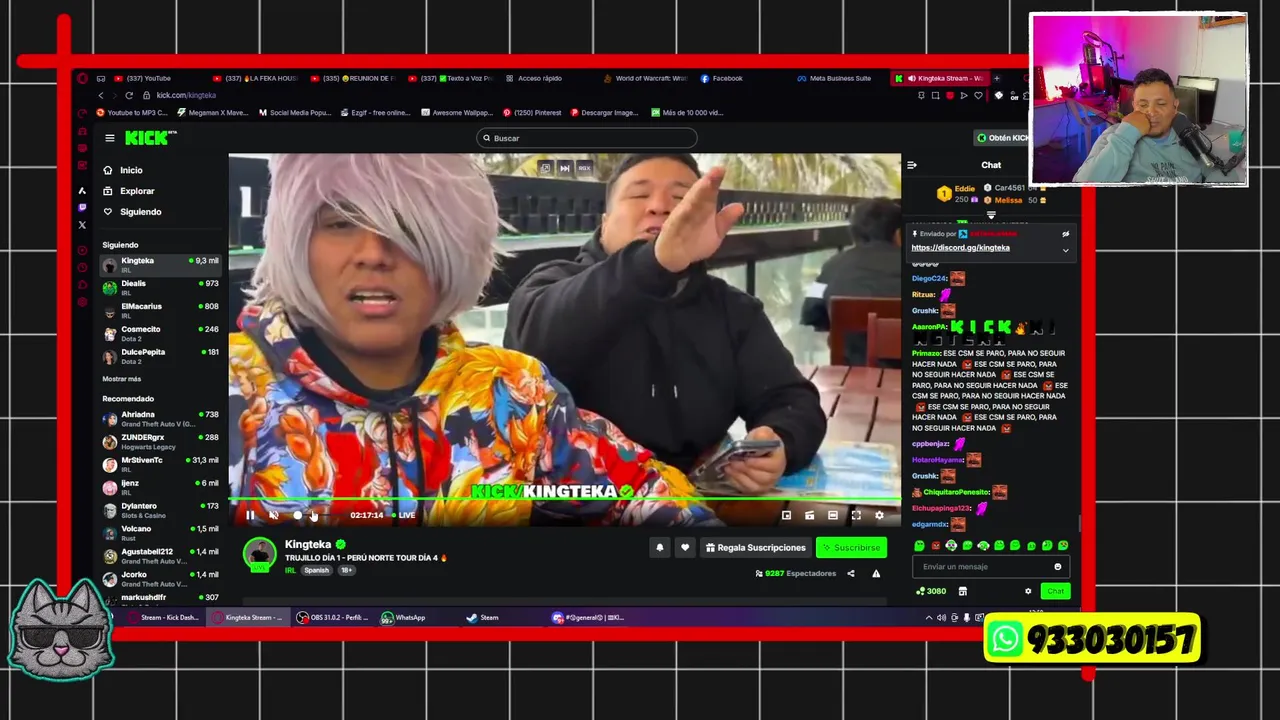Viewport: 1280px width, 720px height.
Task: Open the Youtube to MP3 bookmark
Action: [132, 112]
